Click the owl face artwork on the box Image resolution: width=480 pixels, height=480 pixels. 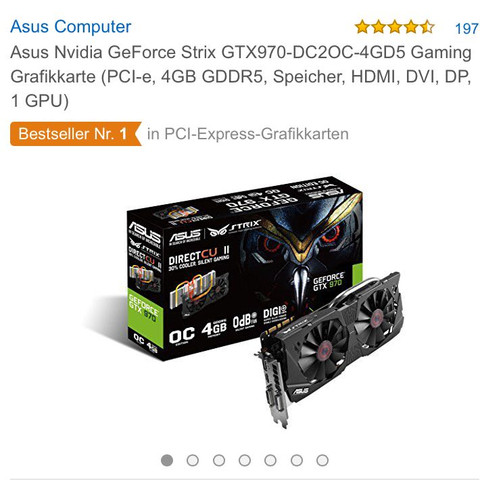[300, 253]
